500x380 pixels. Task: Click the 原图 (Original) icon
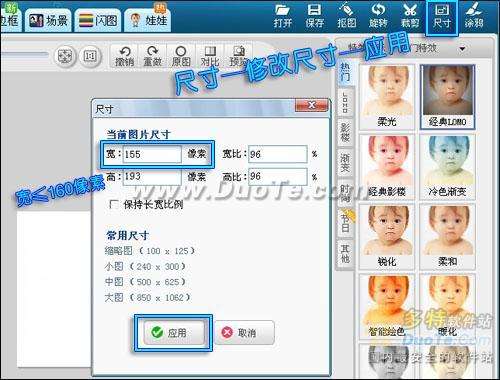coord(181,56)
